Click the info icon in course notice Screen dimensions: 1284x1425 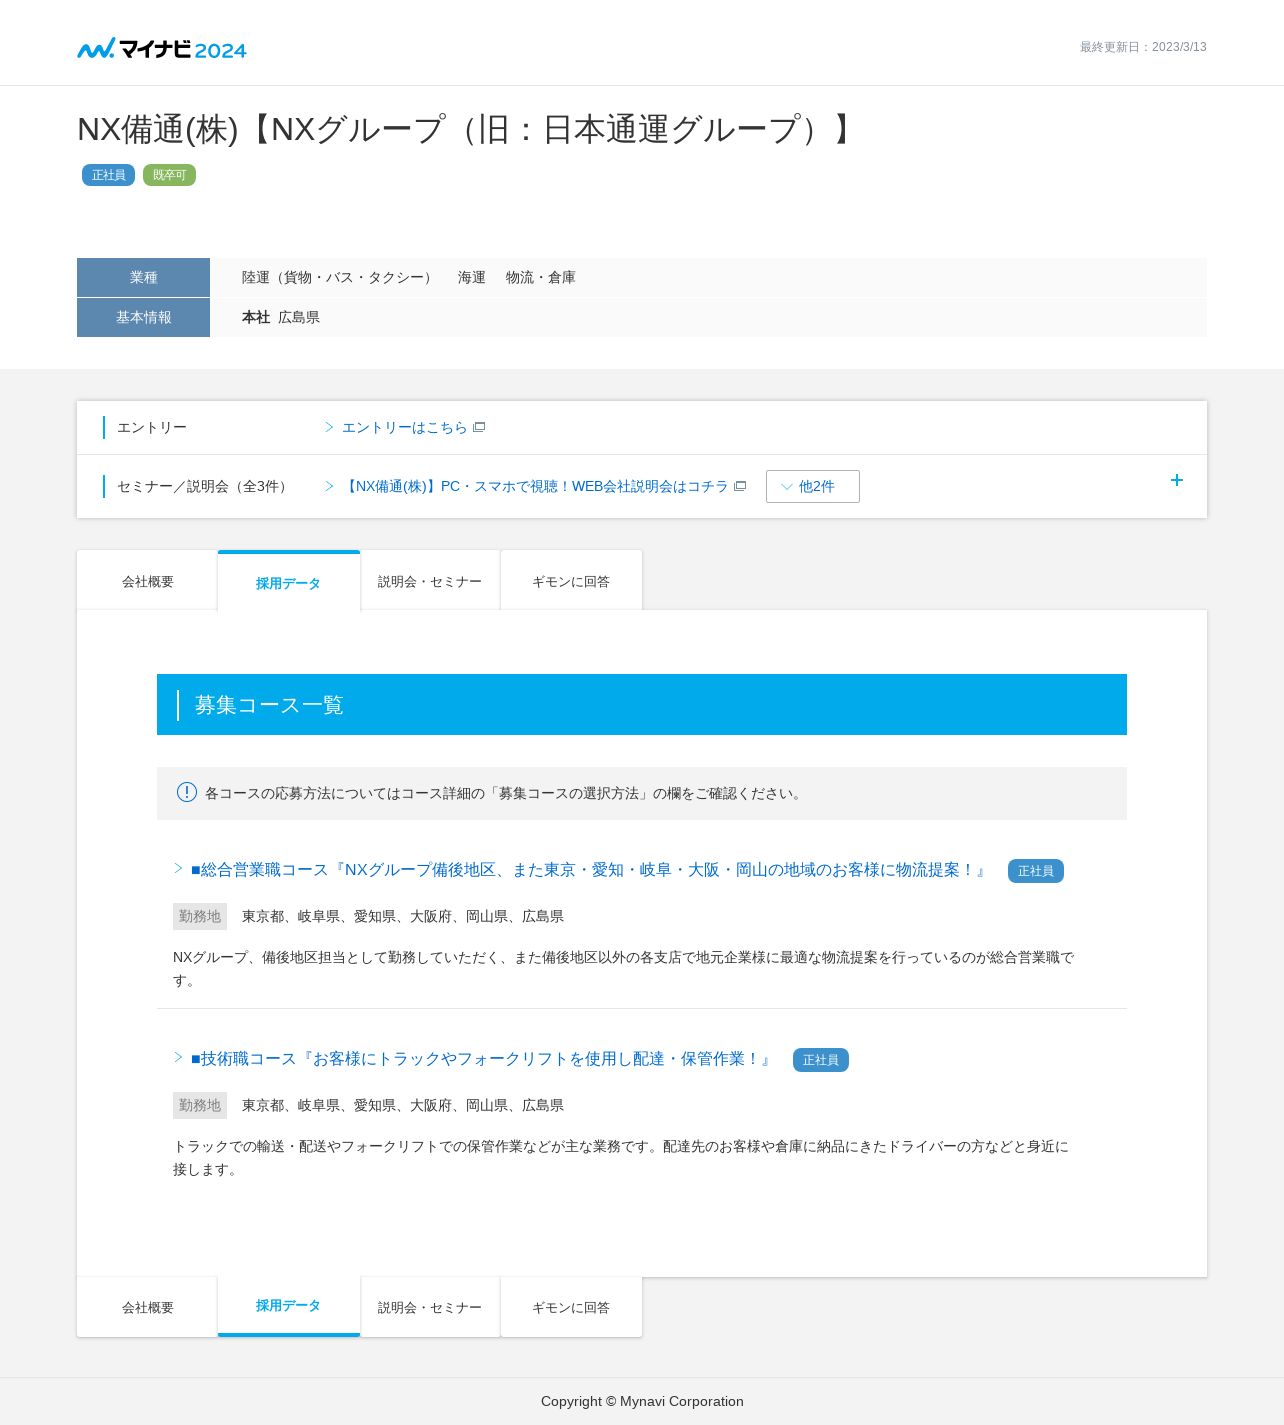click(187, 792)
